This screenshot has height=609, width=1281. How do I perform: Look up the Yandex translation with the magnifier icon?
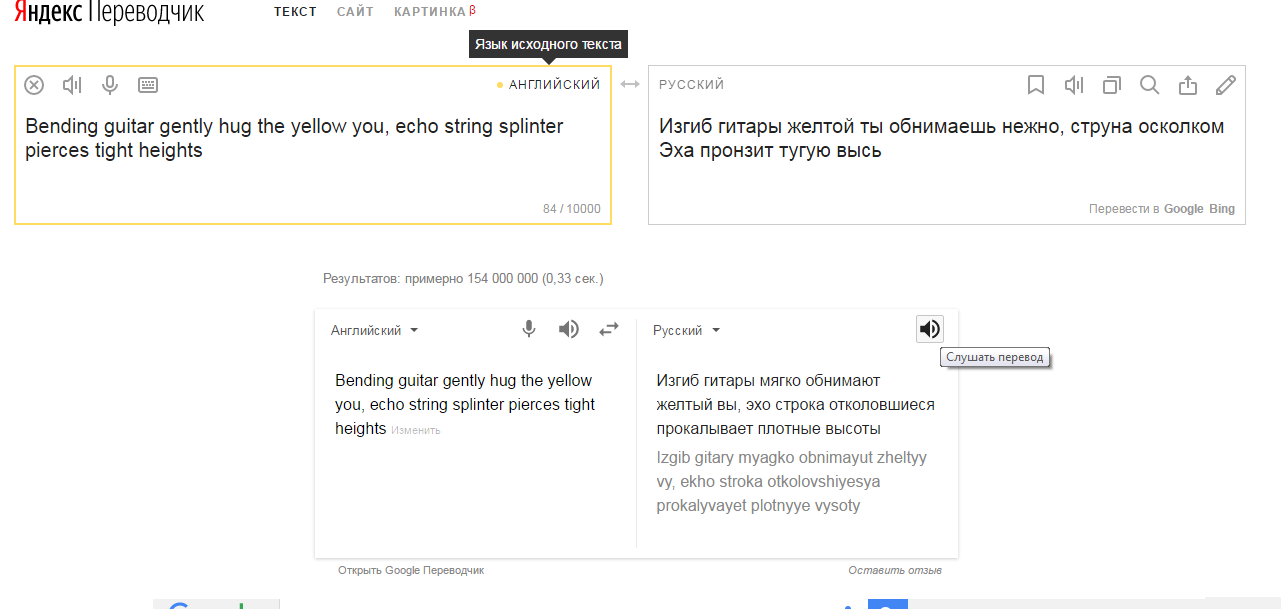1150,85
